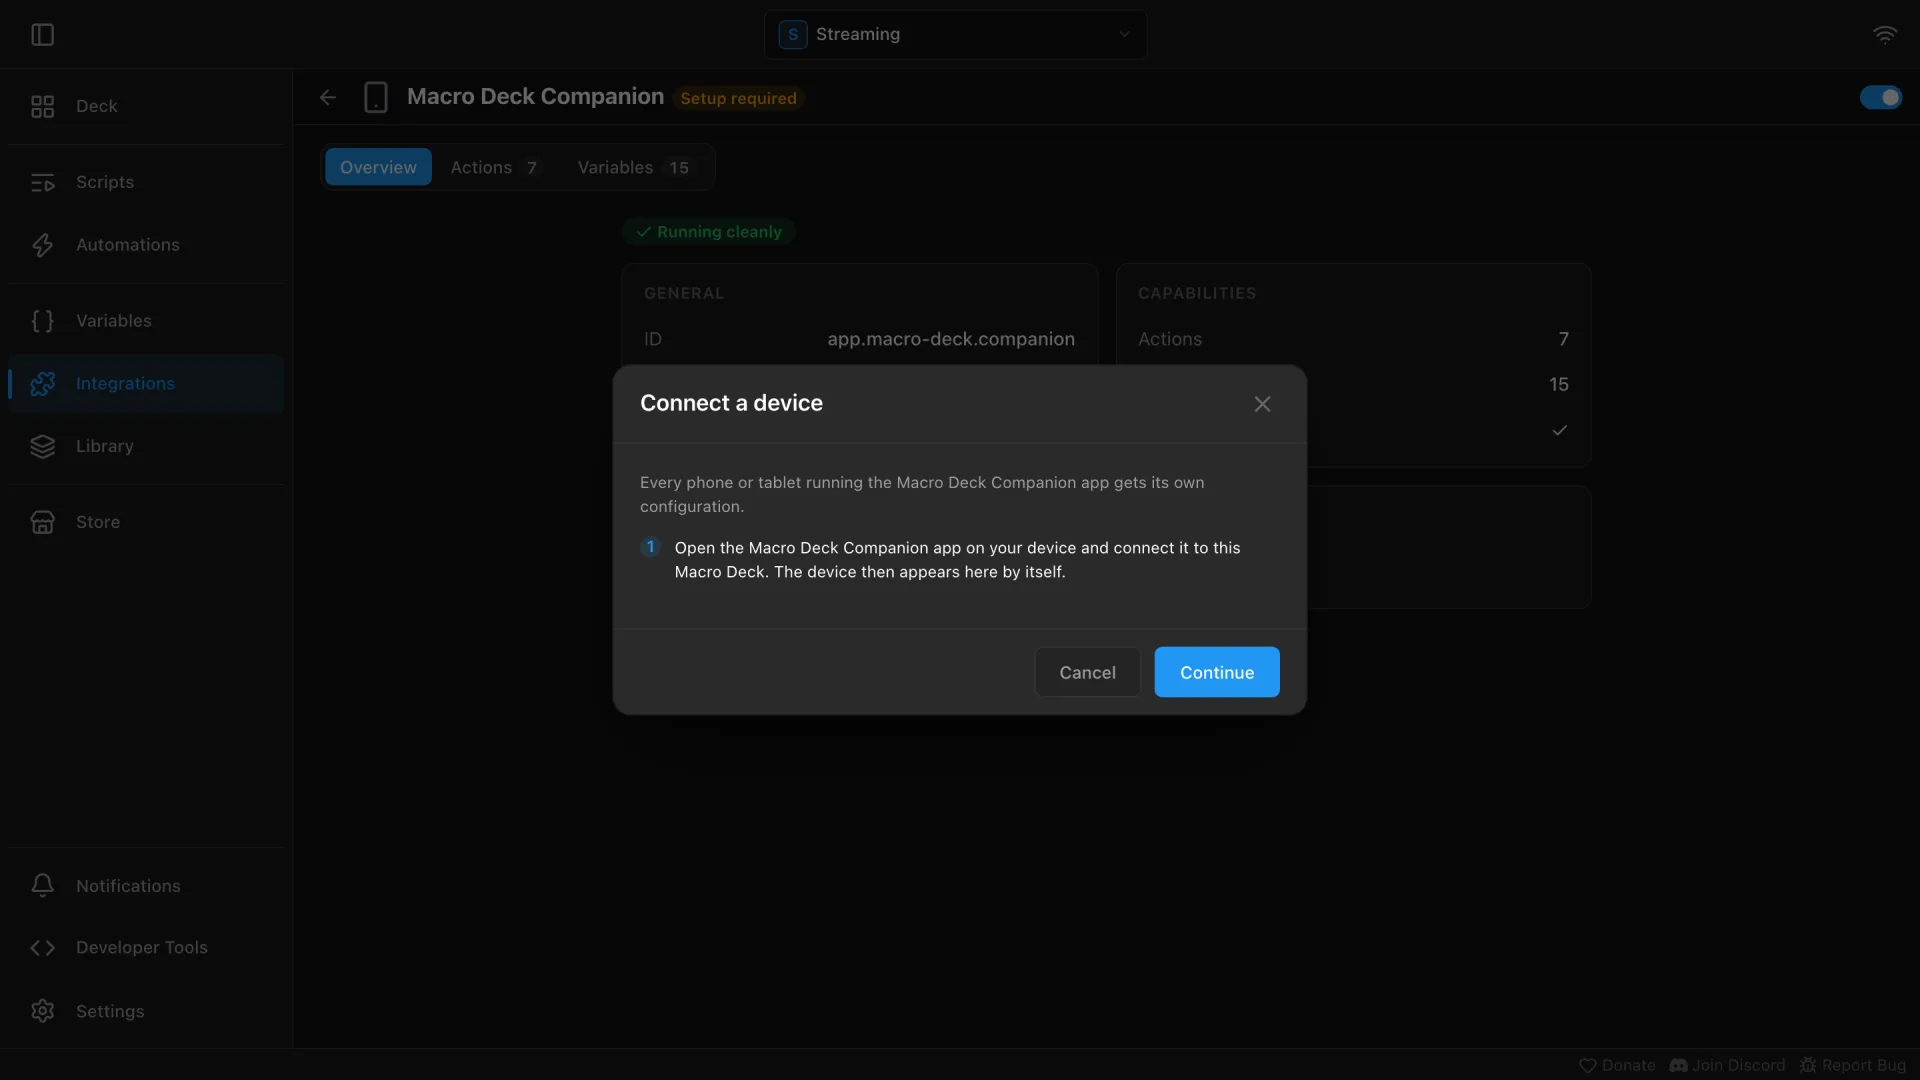Open the Variables 15 tab
Viewport: 1920px width, 1080px height.
coord(634,167)
